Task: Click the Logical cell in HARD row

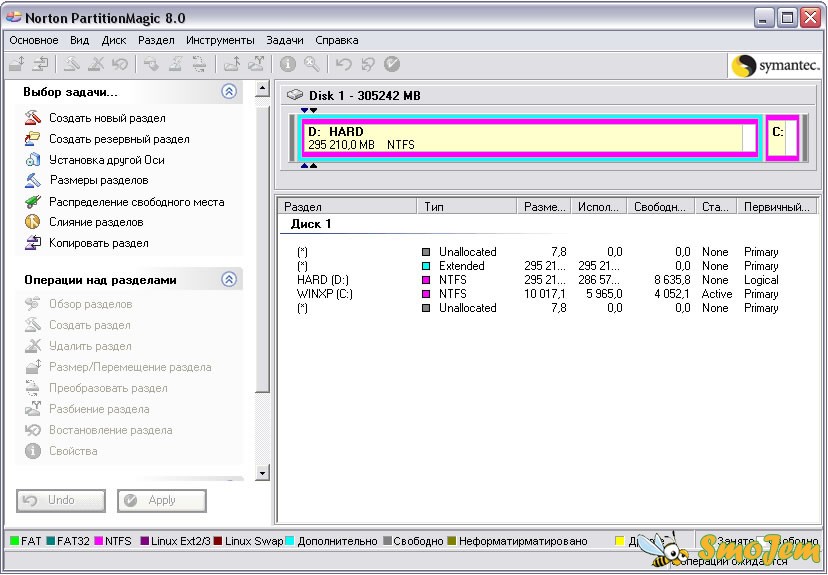Action: [761, 280]
